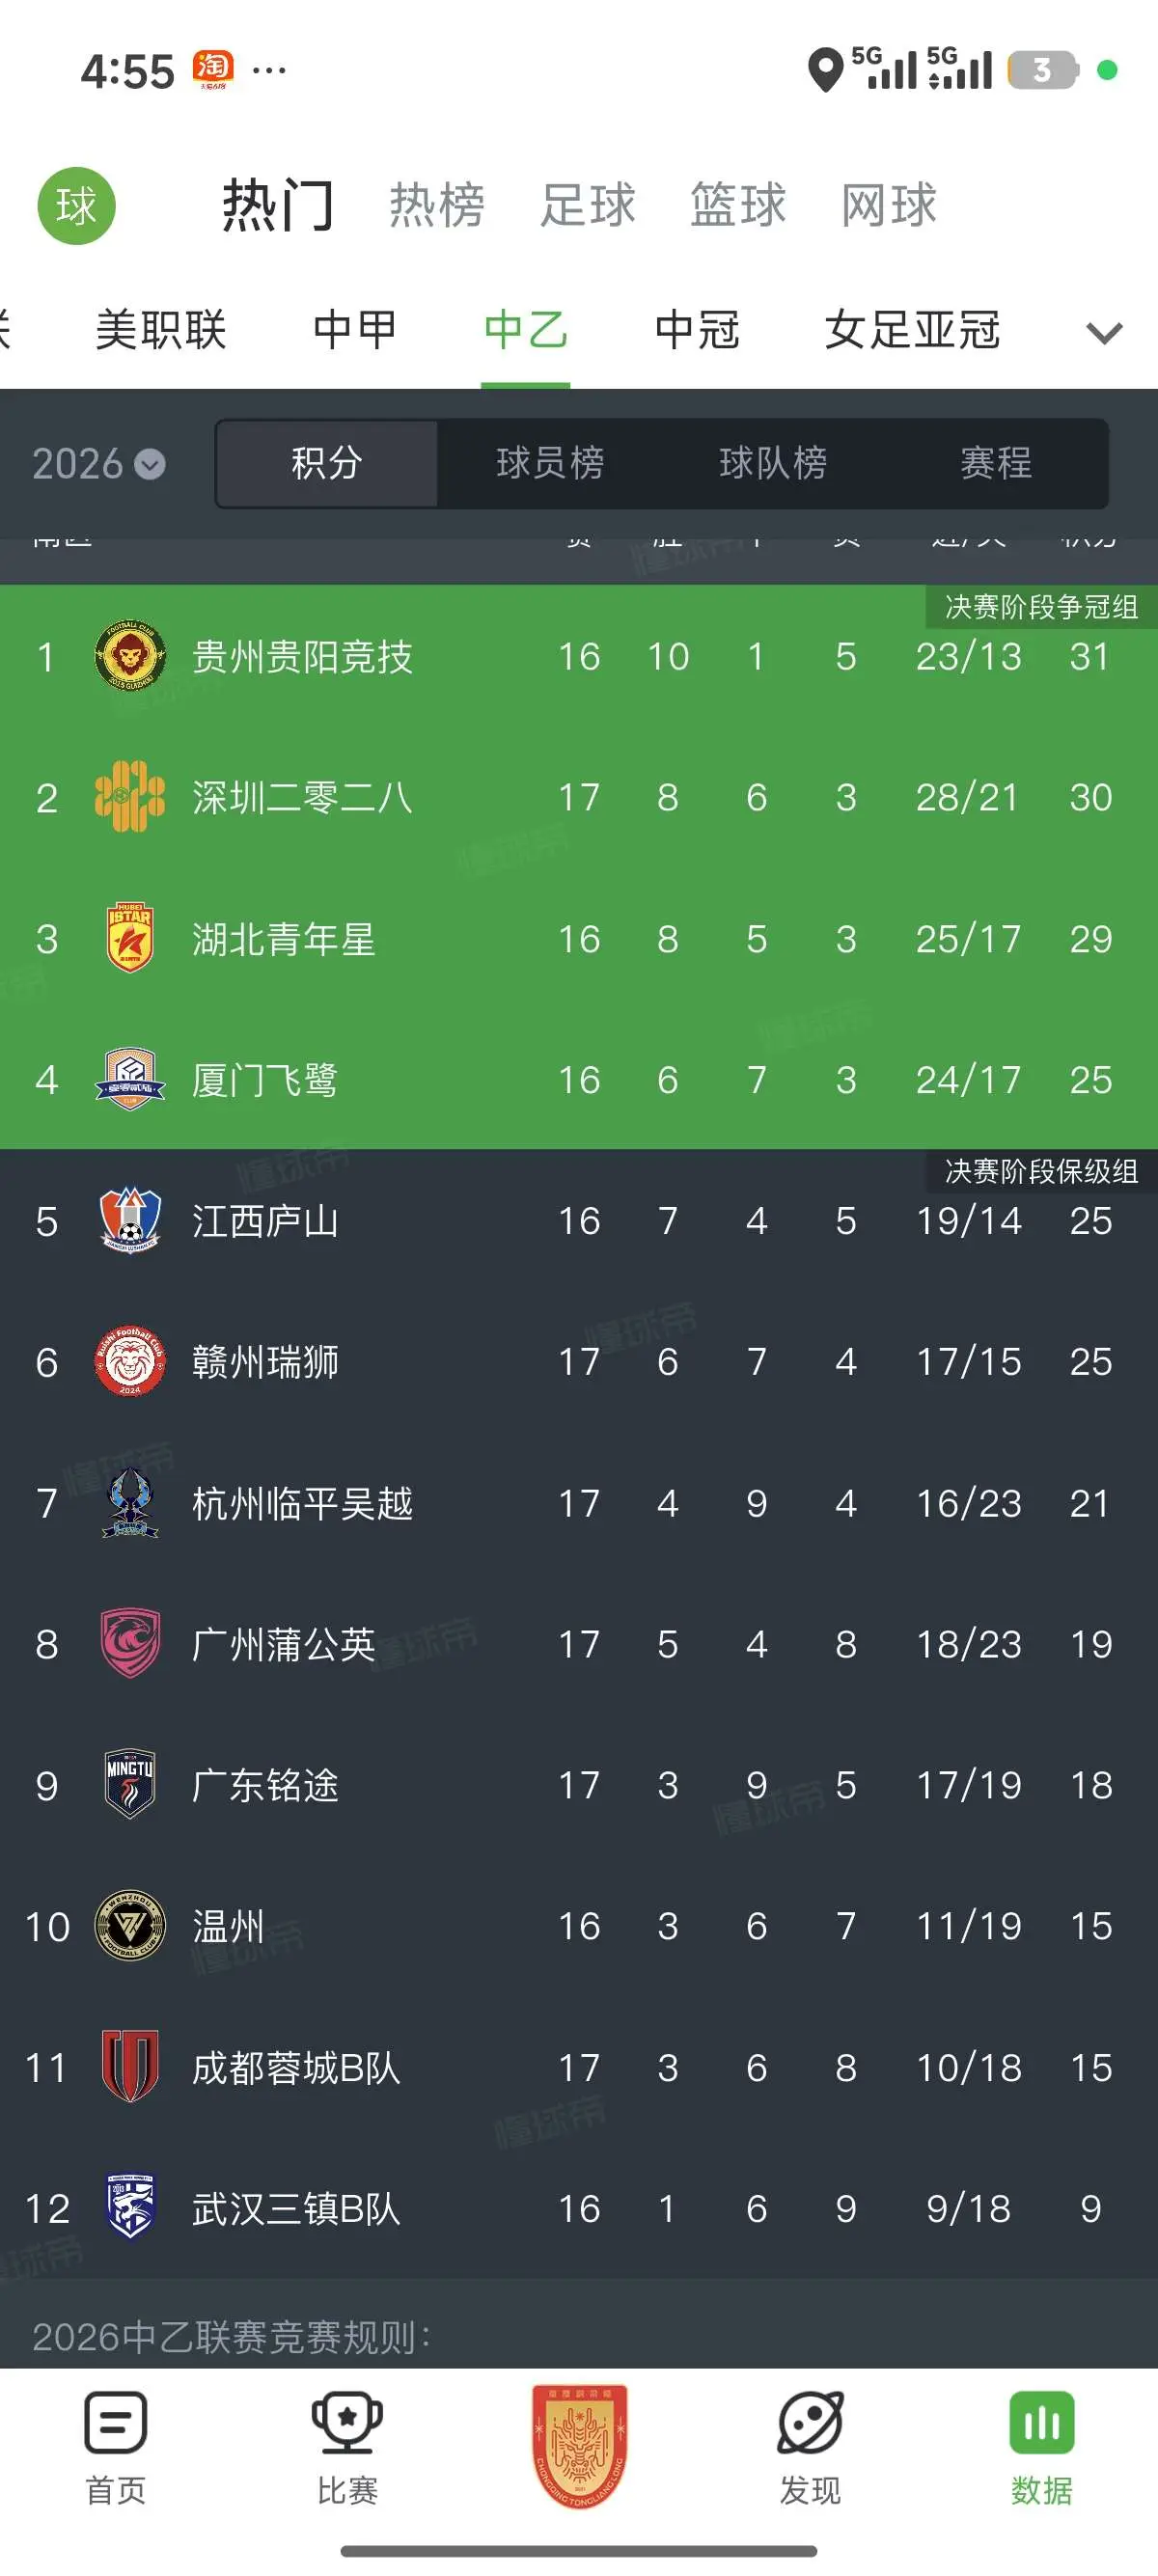The image size is (1158, 2576).
Task: Open the 发现 planet icon
Action: point(810,2423)
